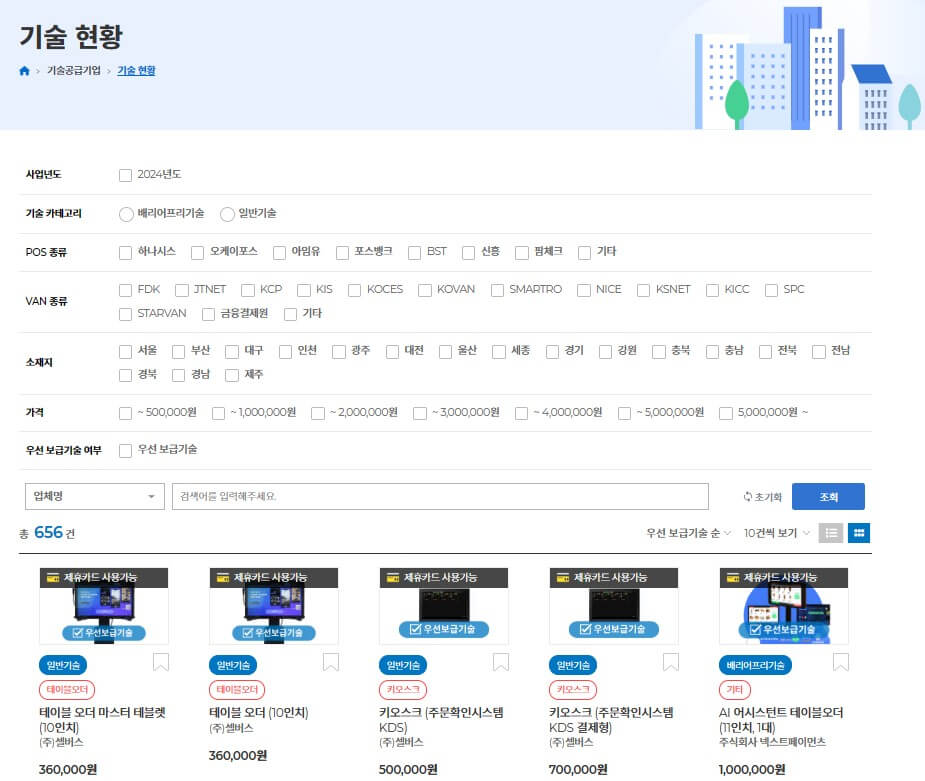Viewport: 925px width, 781px height.
Task: Click 초기화 to reset filters
Action: (767, 497)
